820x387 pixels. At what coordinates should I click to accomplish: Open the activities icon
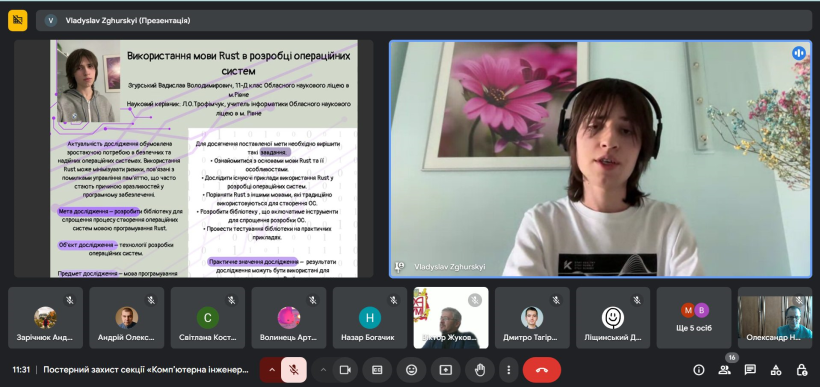776,370
